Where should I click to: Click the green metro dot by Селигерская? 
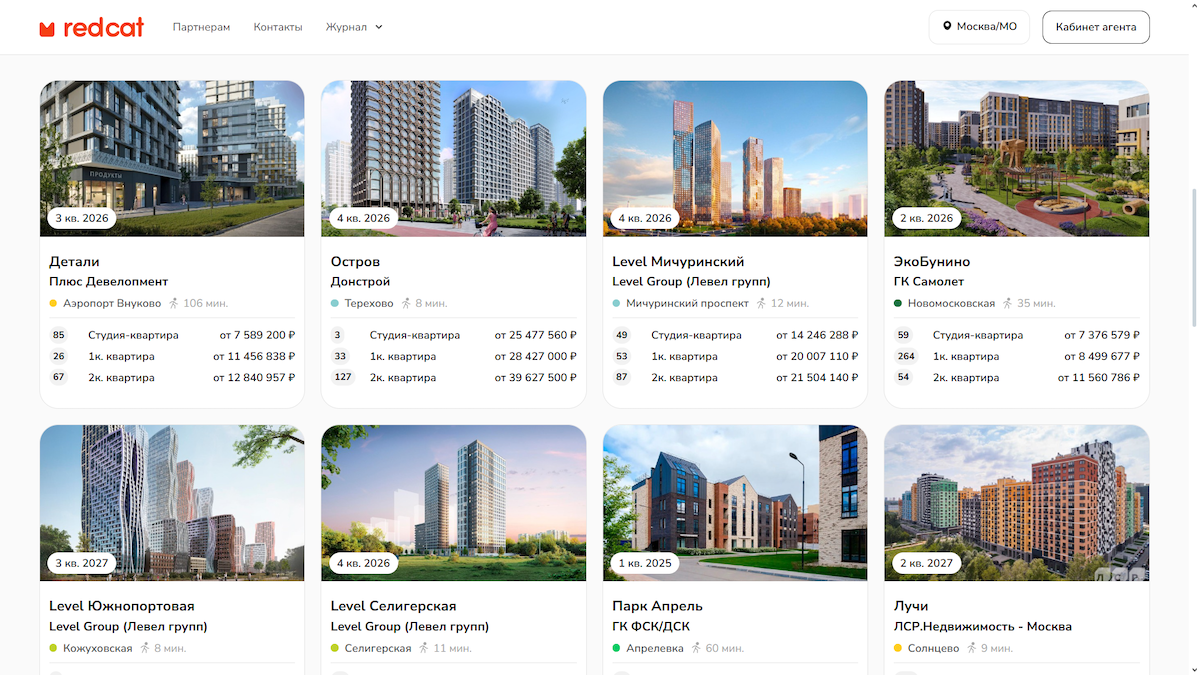click(x=335, y=648)
